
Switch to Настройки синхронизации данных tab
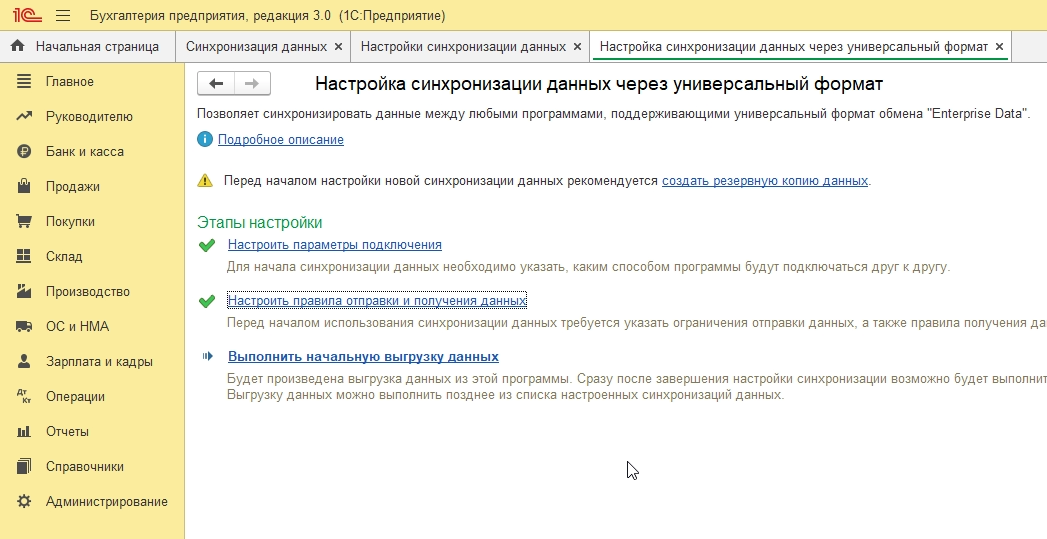(463, 47)
